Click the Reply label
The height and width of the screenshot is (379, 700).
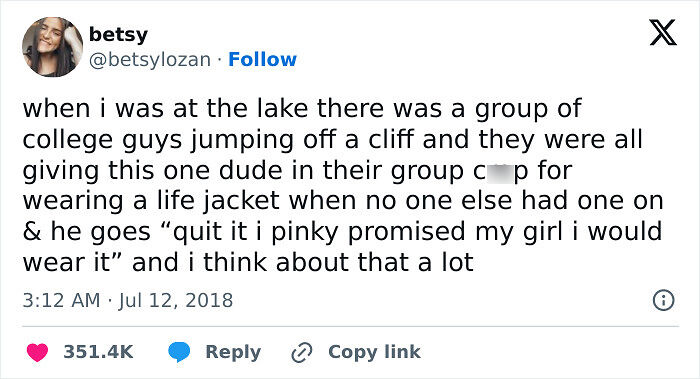click(x=233, y=352)
